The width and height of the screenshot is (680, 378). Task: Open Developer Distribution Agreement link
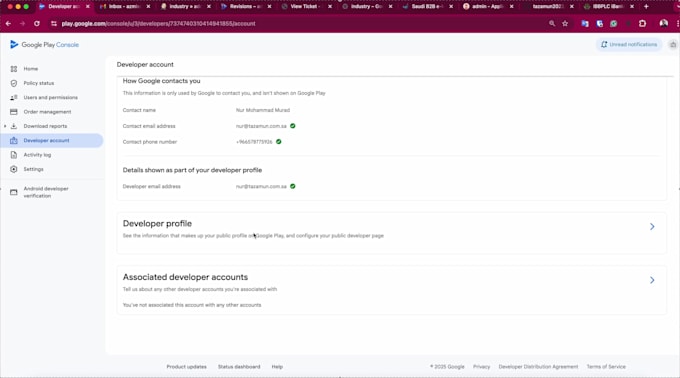coord(538,367)
